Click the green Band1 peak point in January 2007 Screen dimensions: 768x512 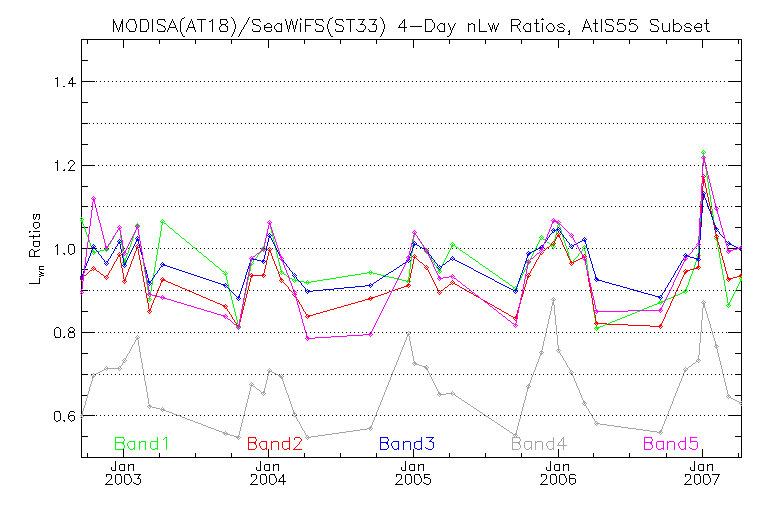tap(703, 153)
